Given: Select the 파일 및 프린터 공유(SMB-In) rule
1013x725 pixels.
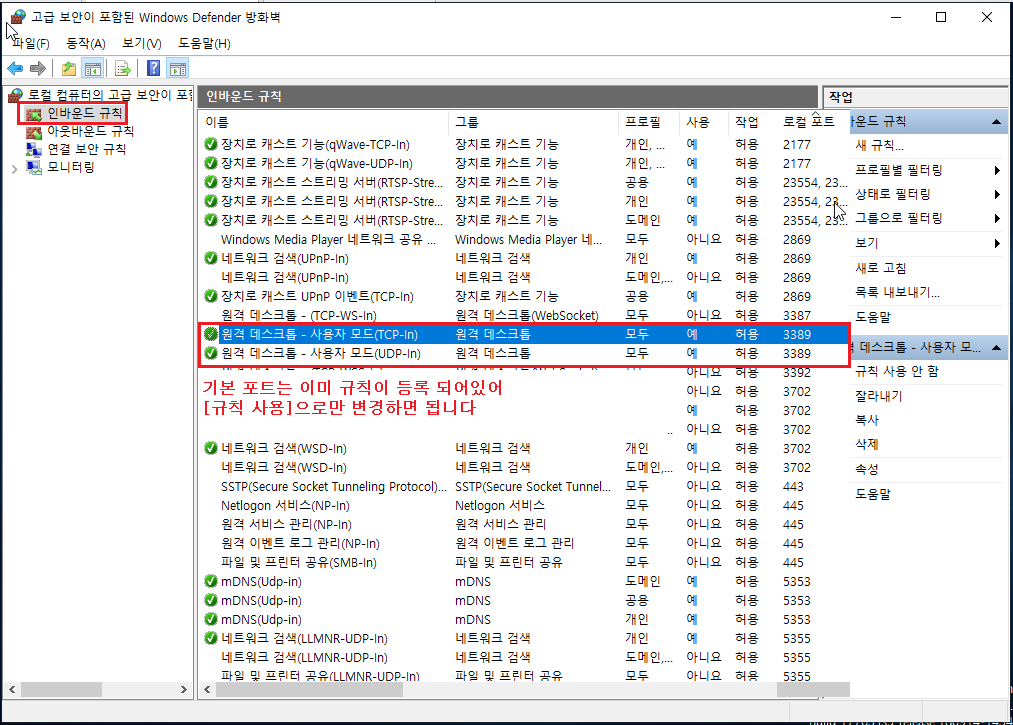Looking at the screenshot, I should tap(523, 562).
